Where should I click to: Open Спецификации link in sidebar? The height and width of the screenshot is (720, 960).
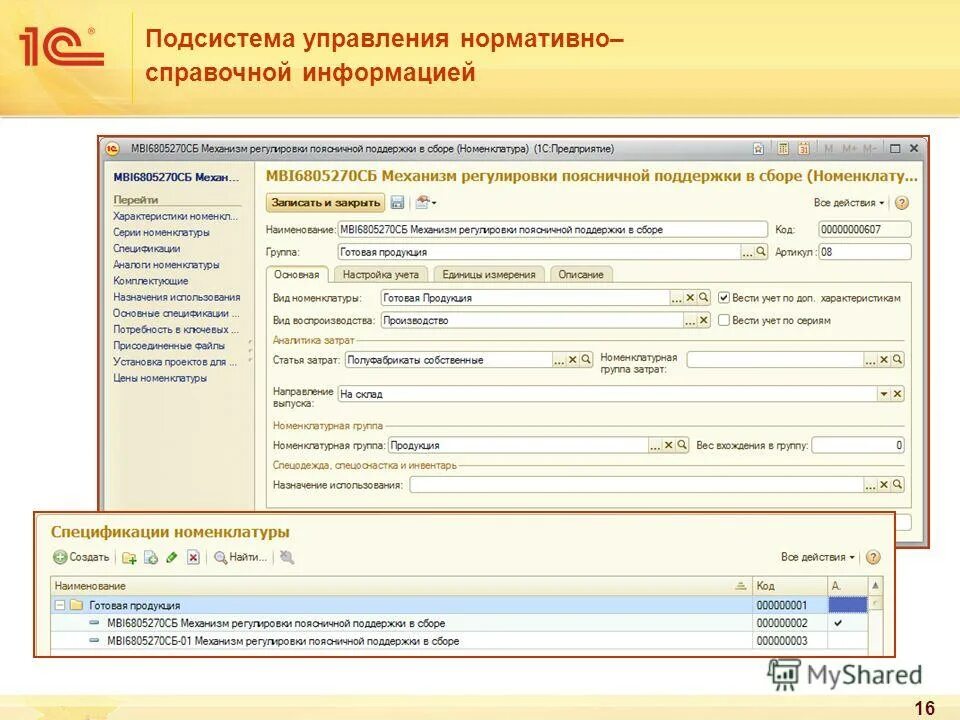(146, 249)
